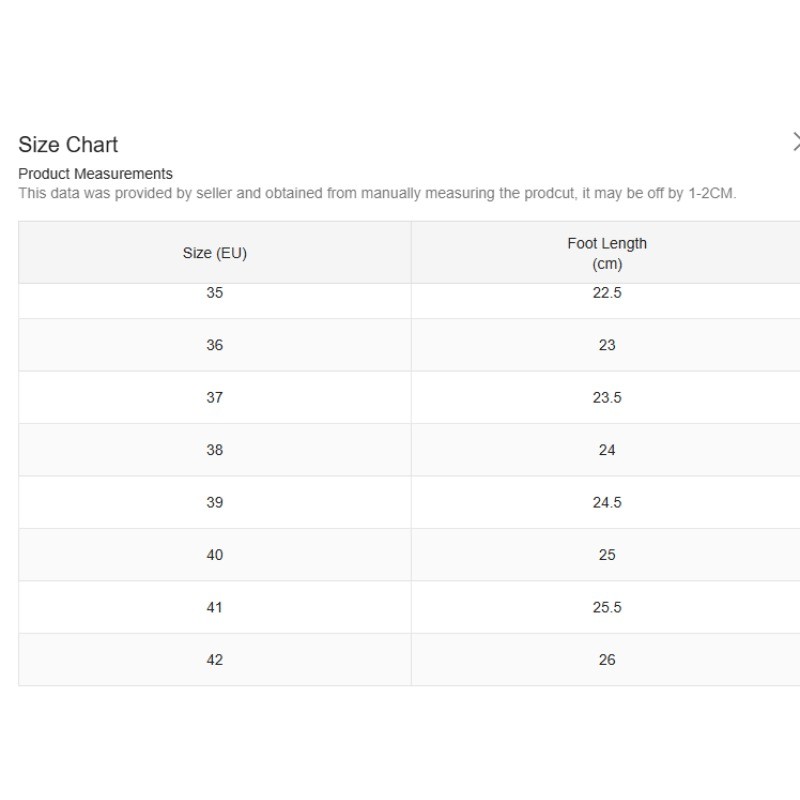Select the size 36 cell

[214, 345]
